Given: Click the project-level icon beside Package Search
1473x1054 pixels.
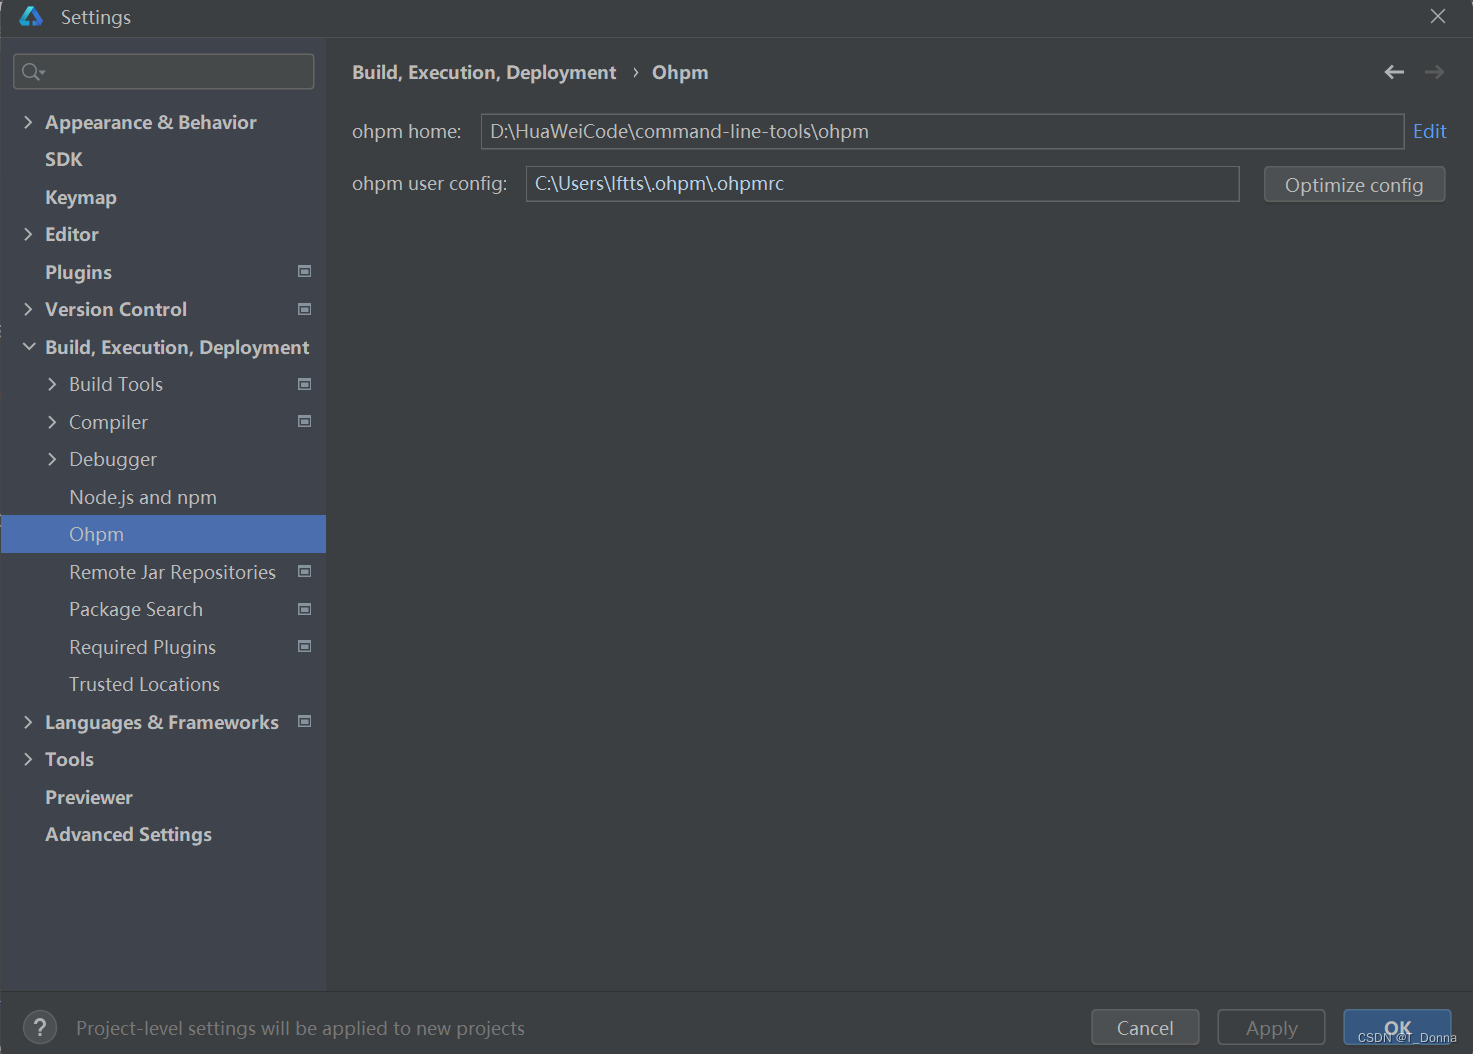Looking at the screenshot, I should point(305,609).
